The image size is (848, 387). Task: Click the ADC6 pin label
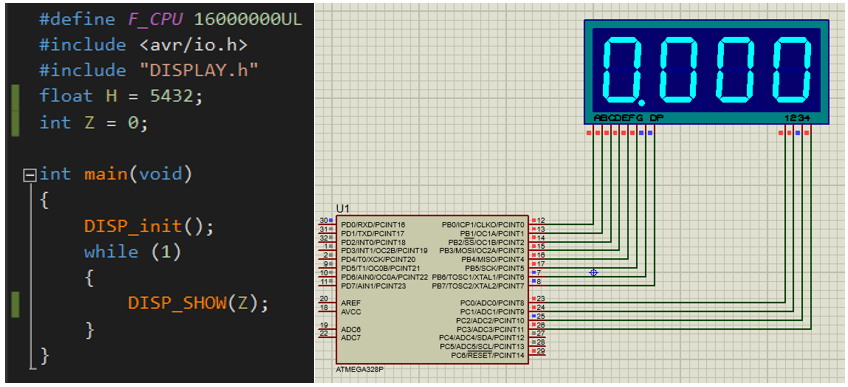pos(350,329)
